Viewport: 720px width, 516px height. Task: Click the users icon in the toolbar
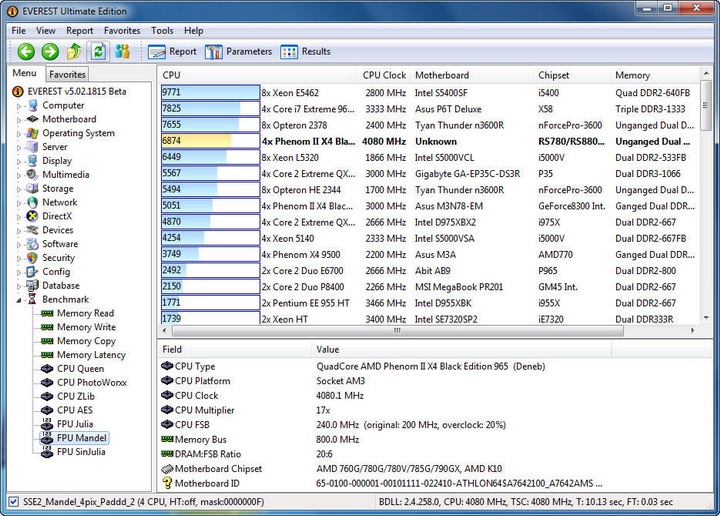click(121, 52)
